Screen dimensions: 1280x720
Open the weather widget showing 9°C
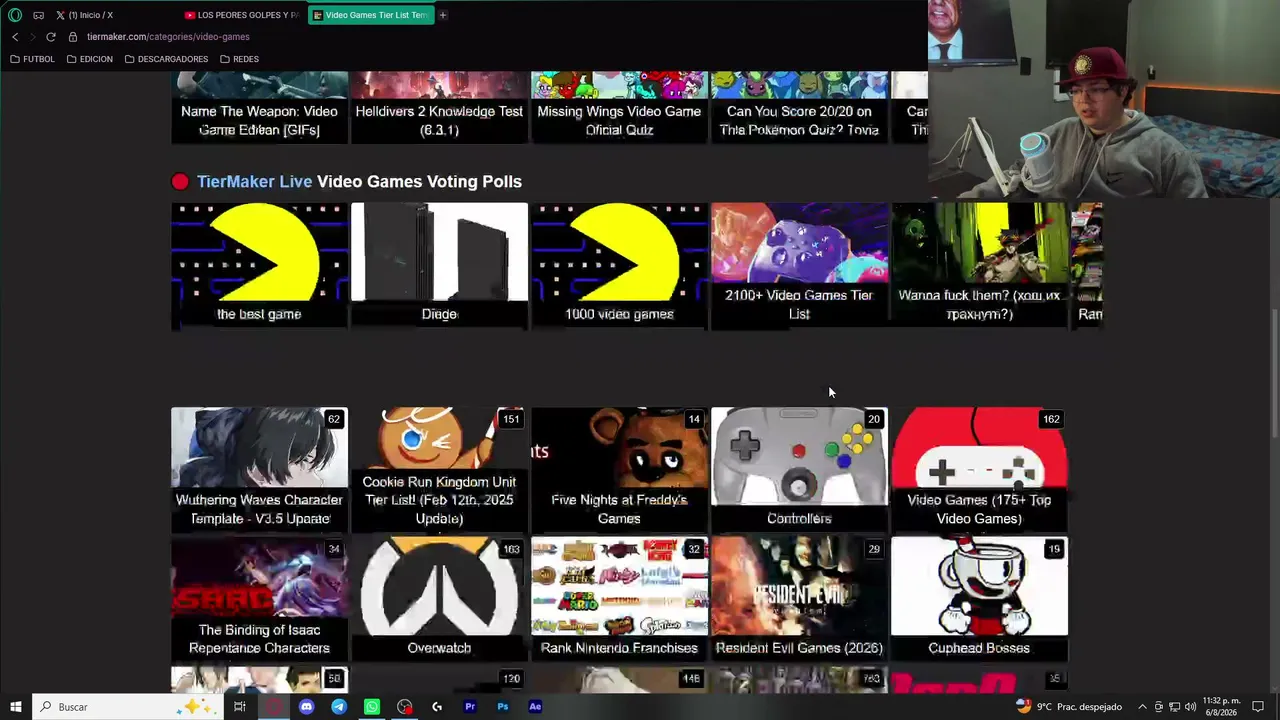(x=1068, y=707)
